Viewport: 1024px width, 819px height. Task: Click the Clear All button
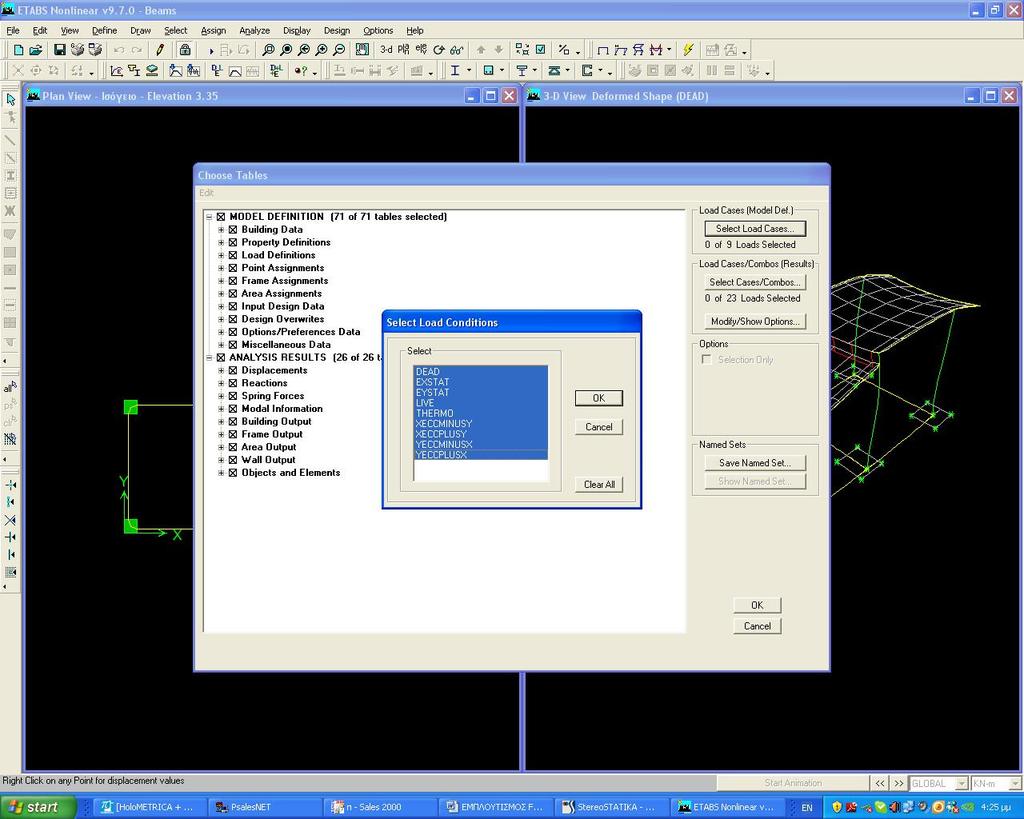click(599, 485)
